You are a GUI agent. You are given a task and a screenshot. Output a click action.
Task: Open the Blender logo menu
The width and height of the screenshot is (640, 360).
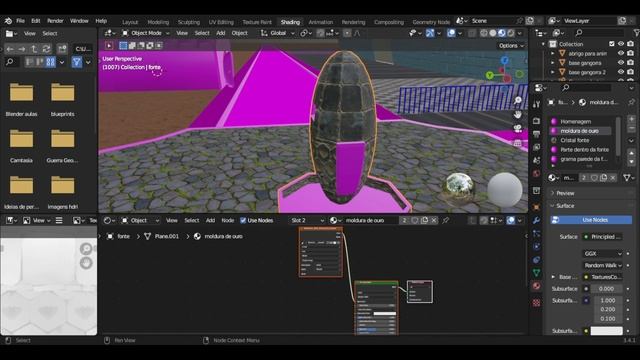8,21
